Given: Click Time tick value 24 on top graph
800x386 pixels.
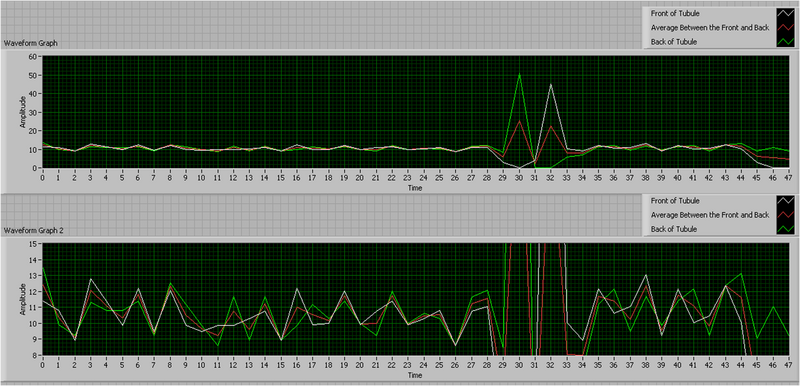Looking at the screenshot, I should point(423,178).
